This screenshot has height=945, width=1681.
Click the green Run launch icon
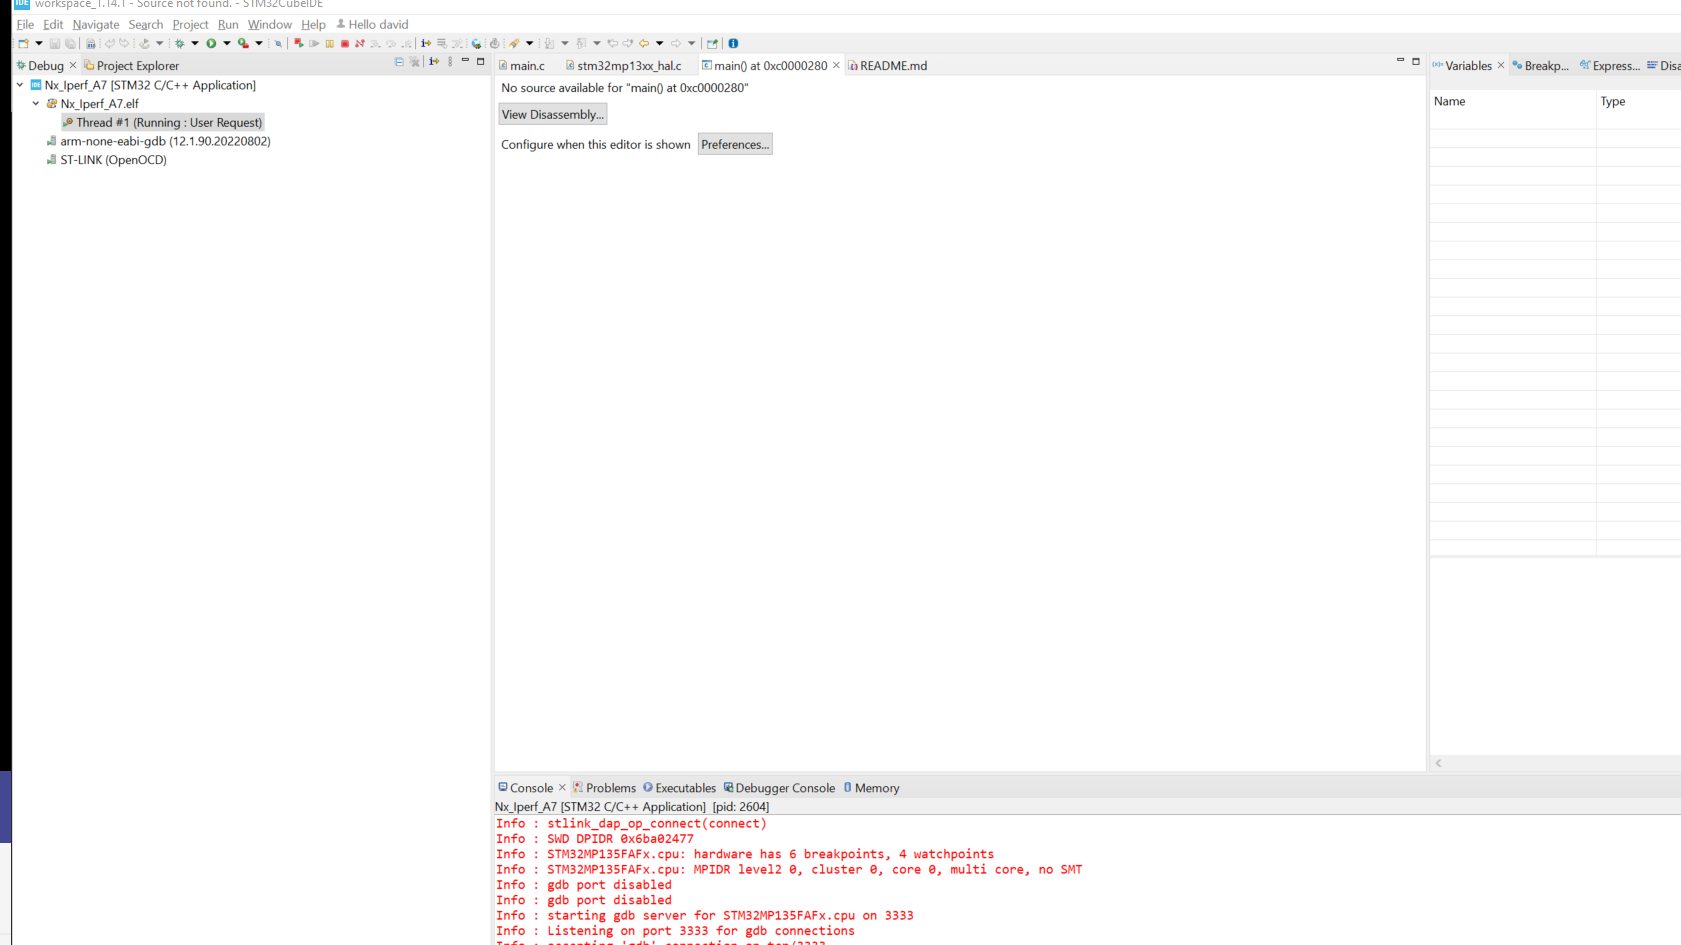(x=211, y=43)
